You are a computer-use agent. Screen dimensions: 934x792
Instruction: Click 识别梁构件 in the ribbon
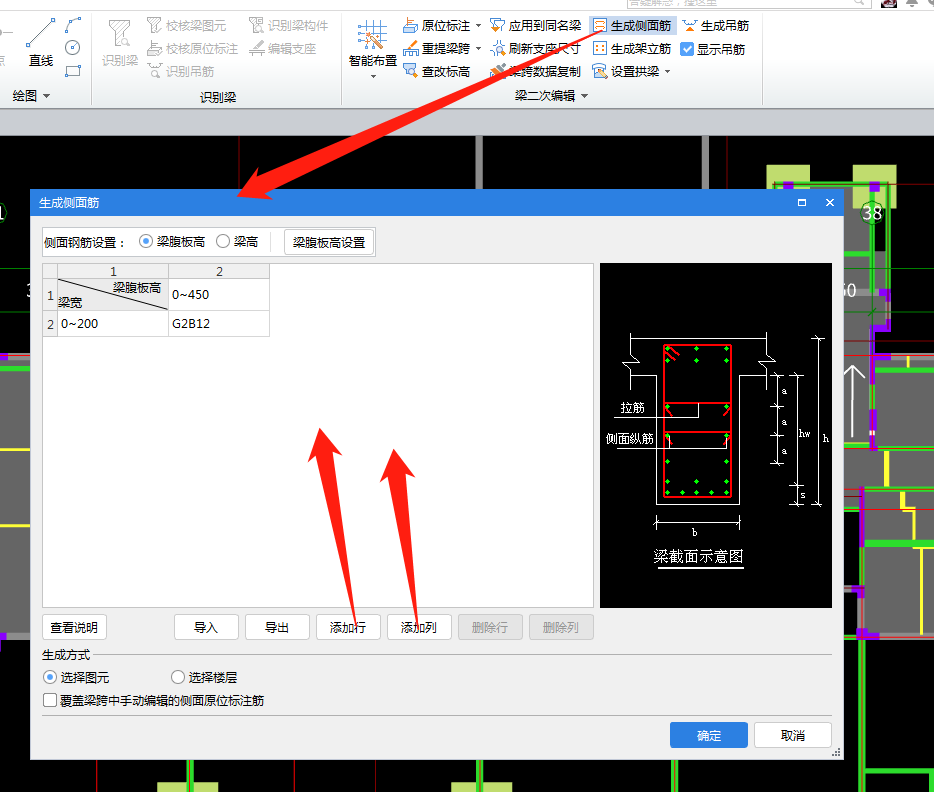[289, 26]
